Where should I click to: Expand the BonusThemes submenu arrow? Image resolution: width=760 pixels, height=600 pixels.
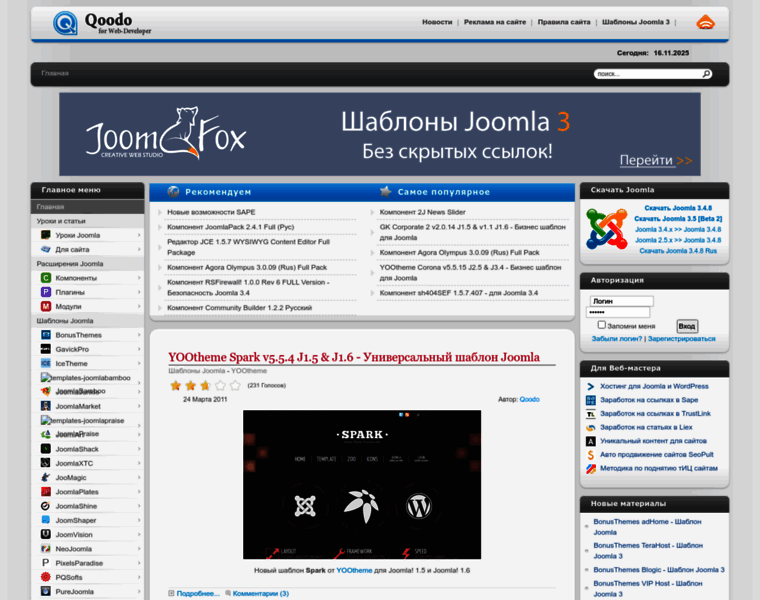pyautogui.click(x=139, y=335)
